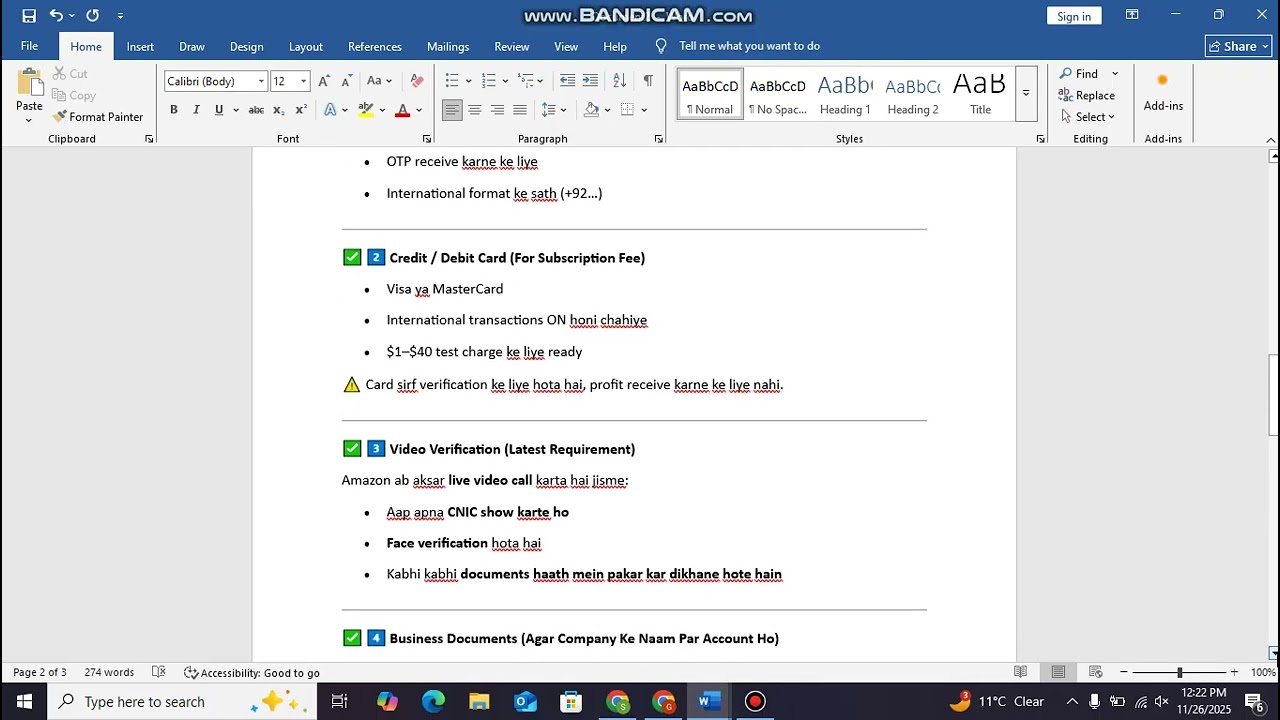Open File Explorer from taskbar
The width and height of the screenshot is (1280, 720).
point(479,702)
